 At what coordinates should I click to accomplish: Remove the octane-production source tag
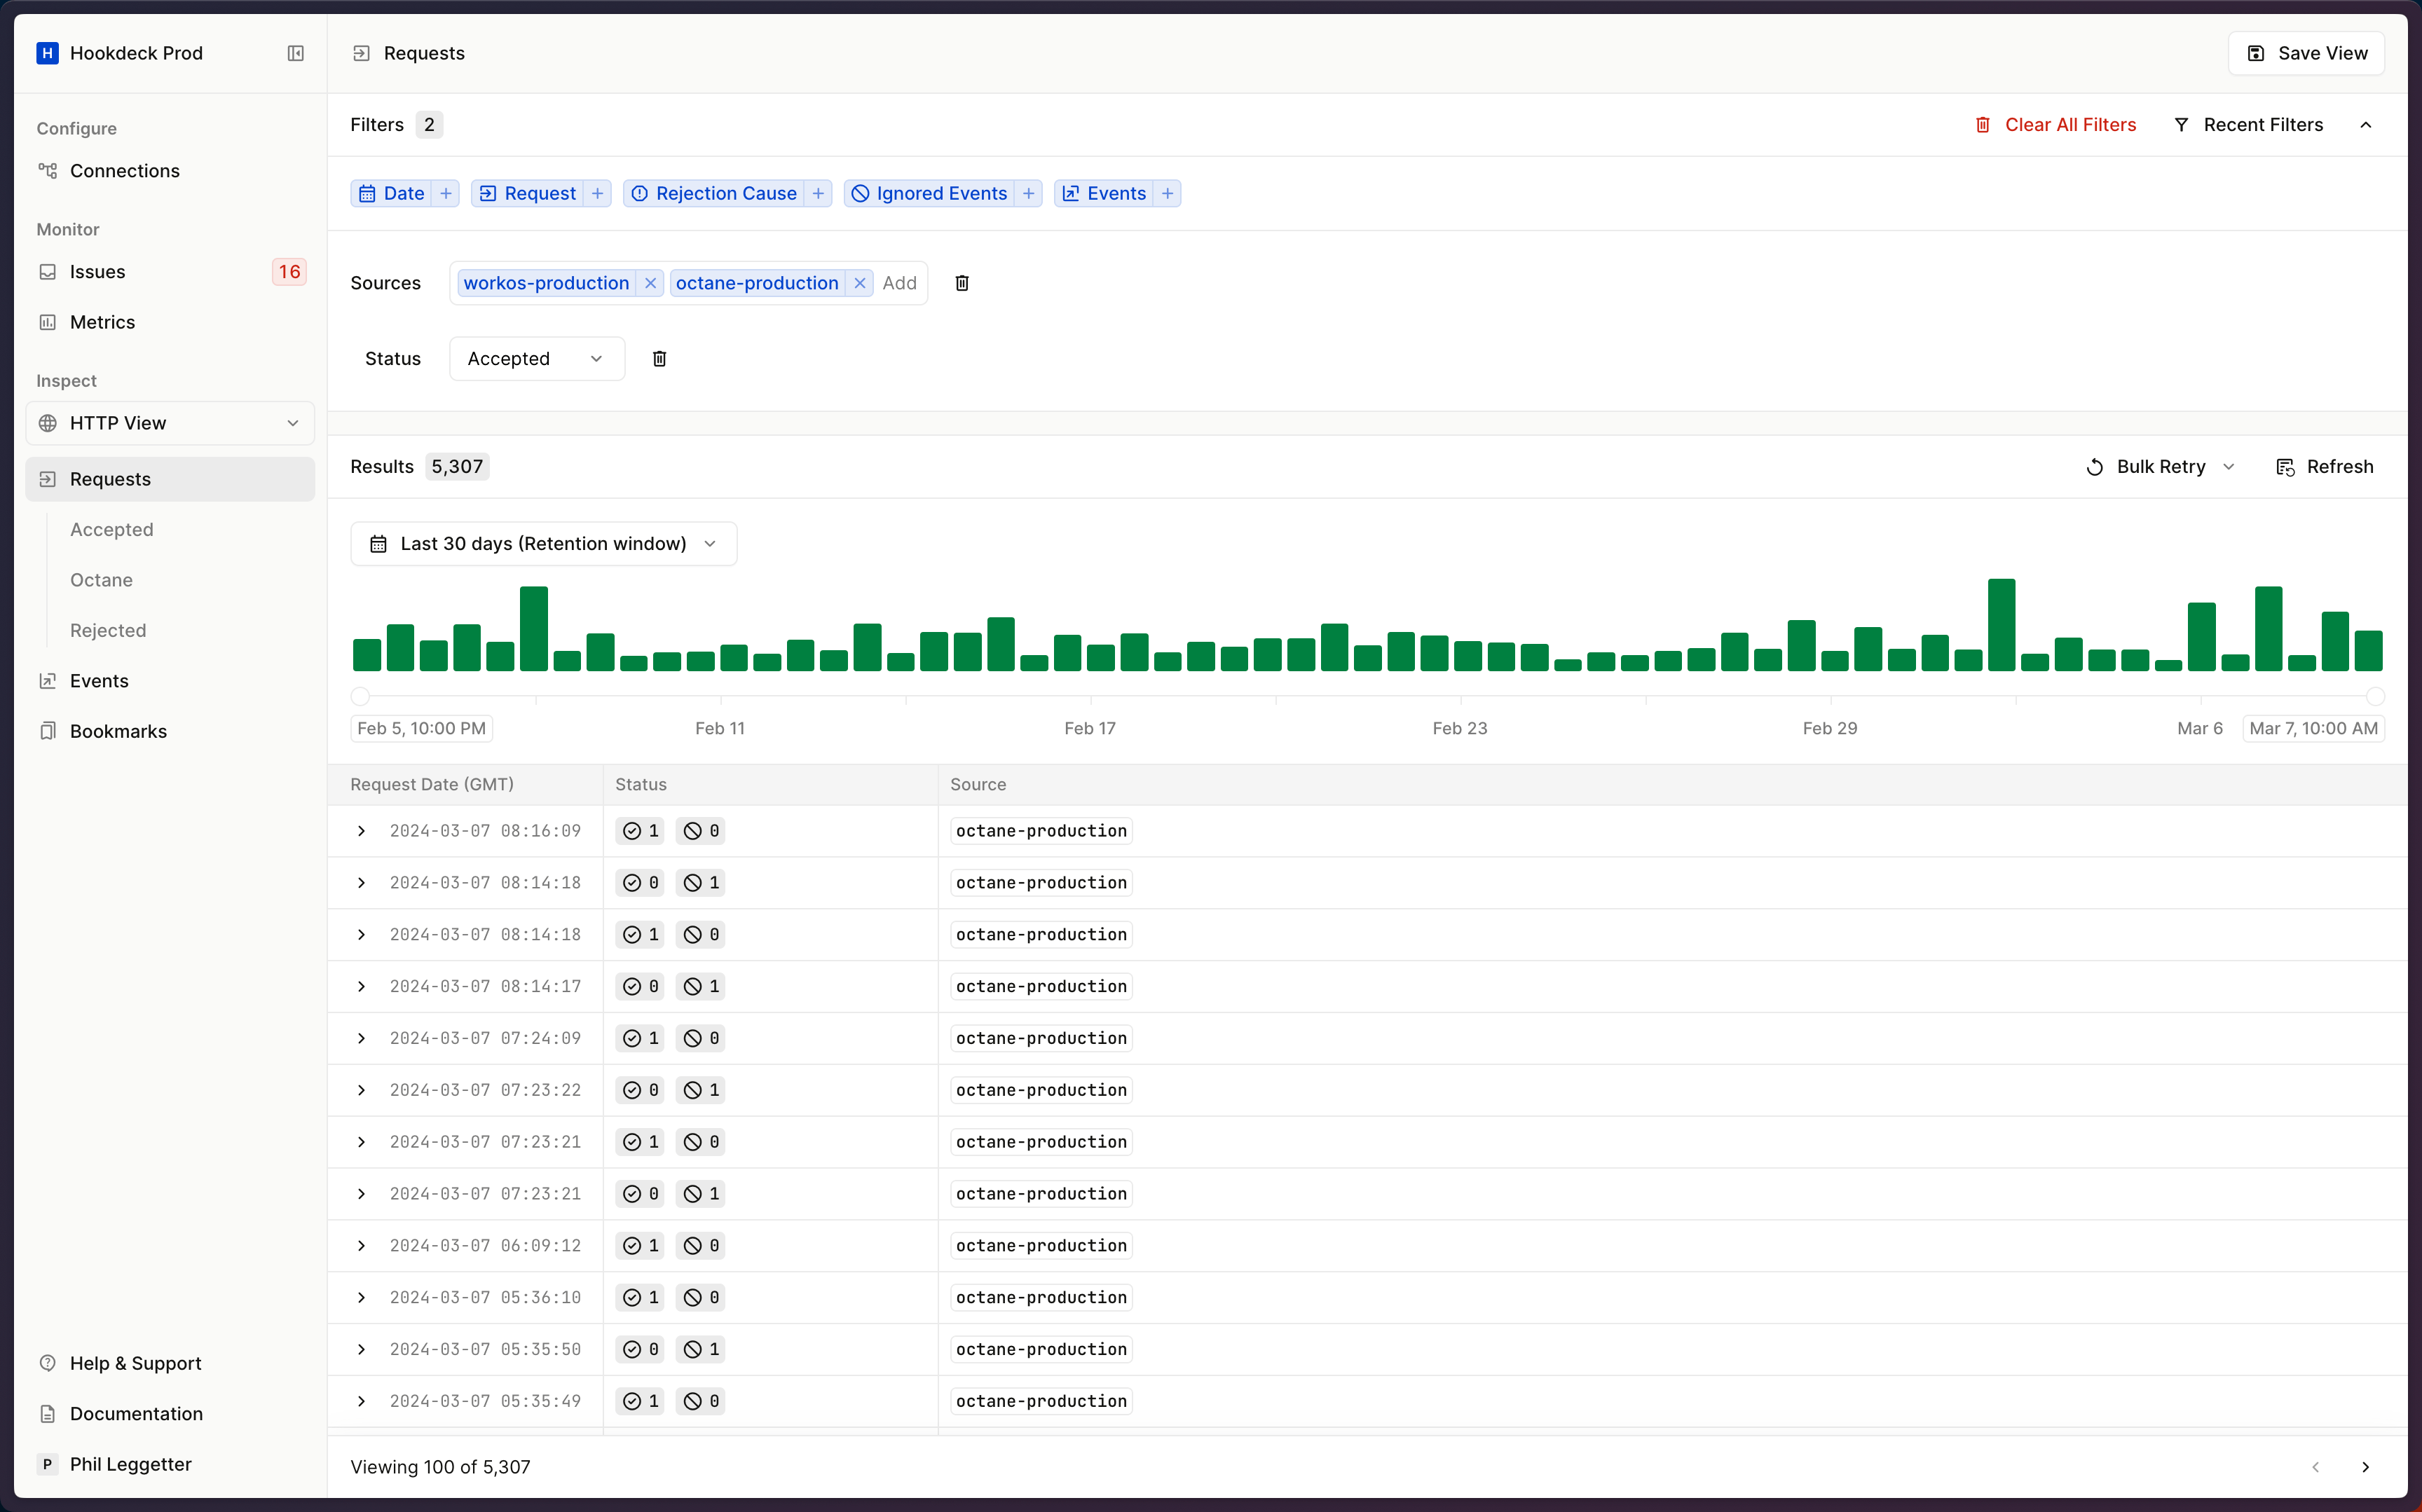click(x=860, y=283)
